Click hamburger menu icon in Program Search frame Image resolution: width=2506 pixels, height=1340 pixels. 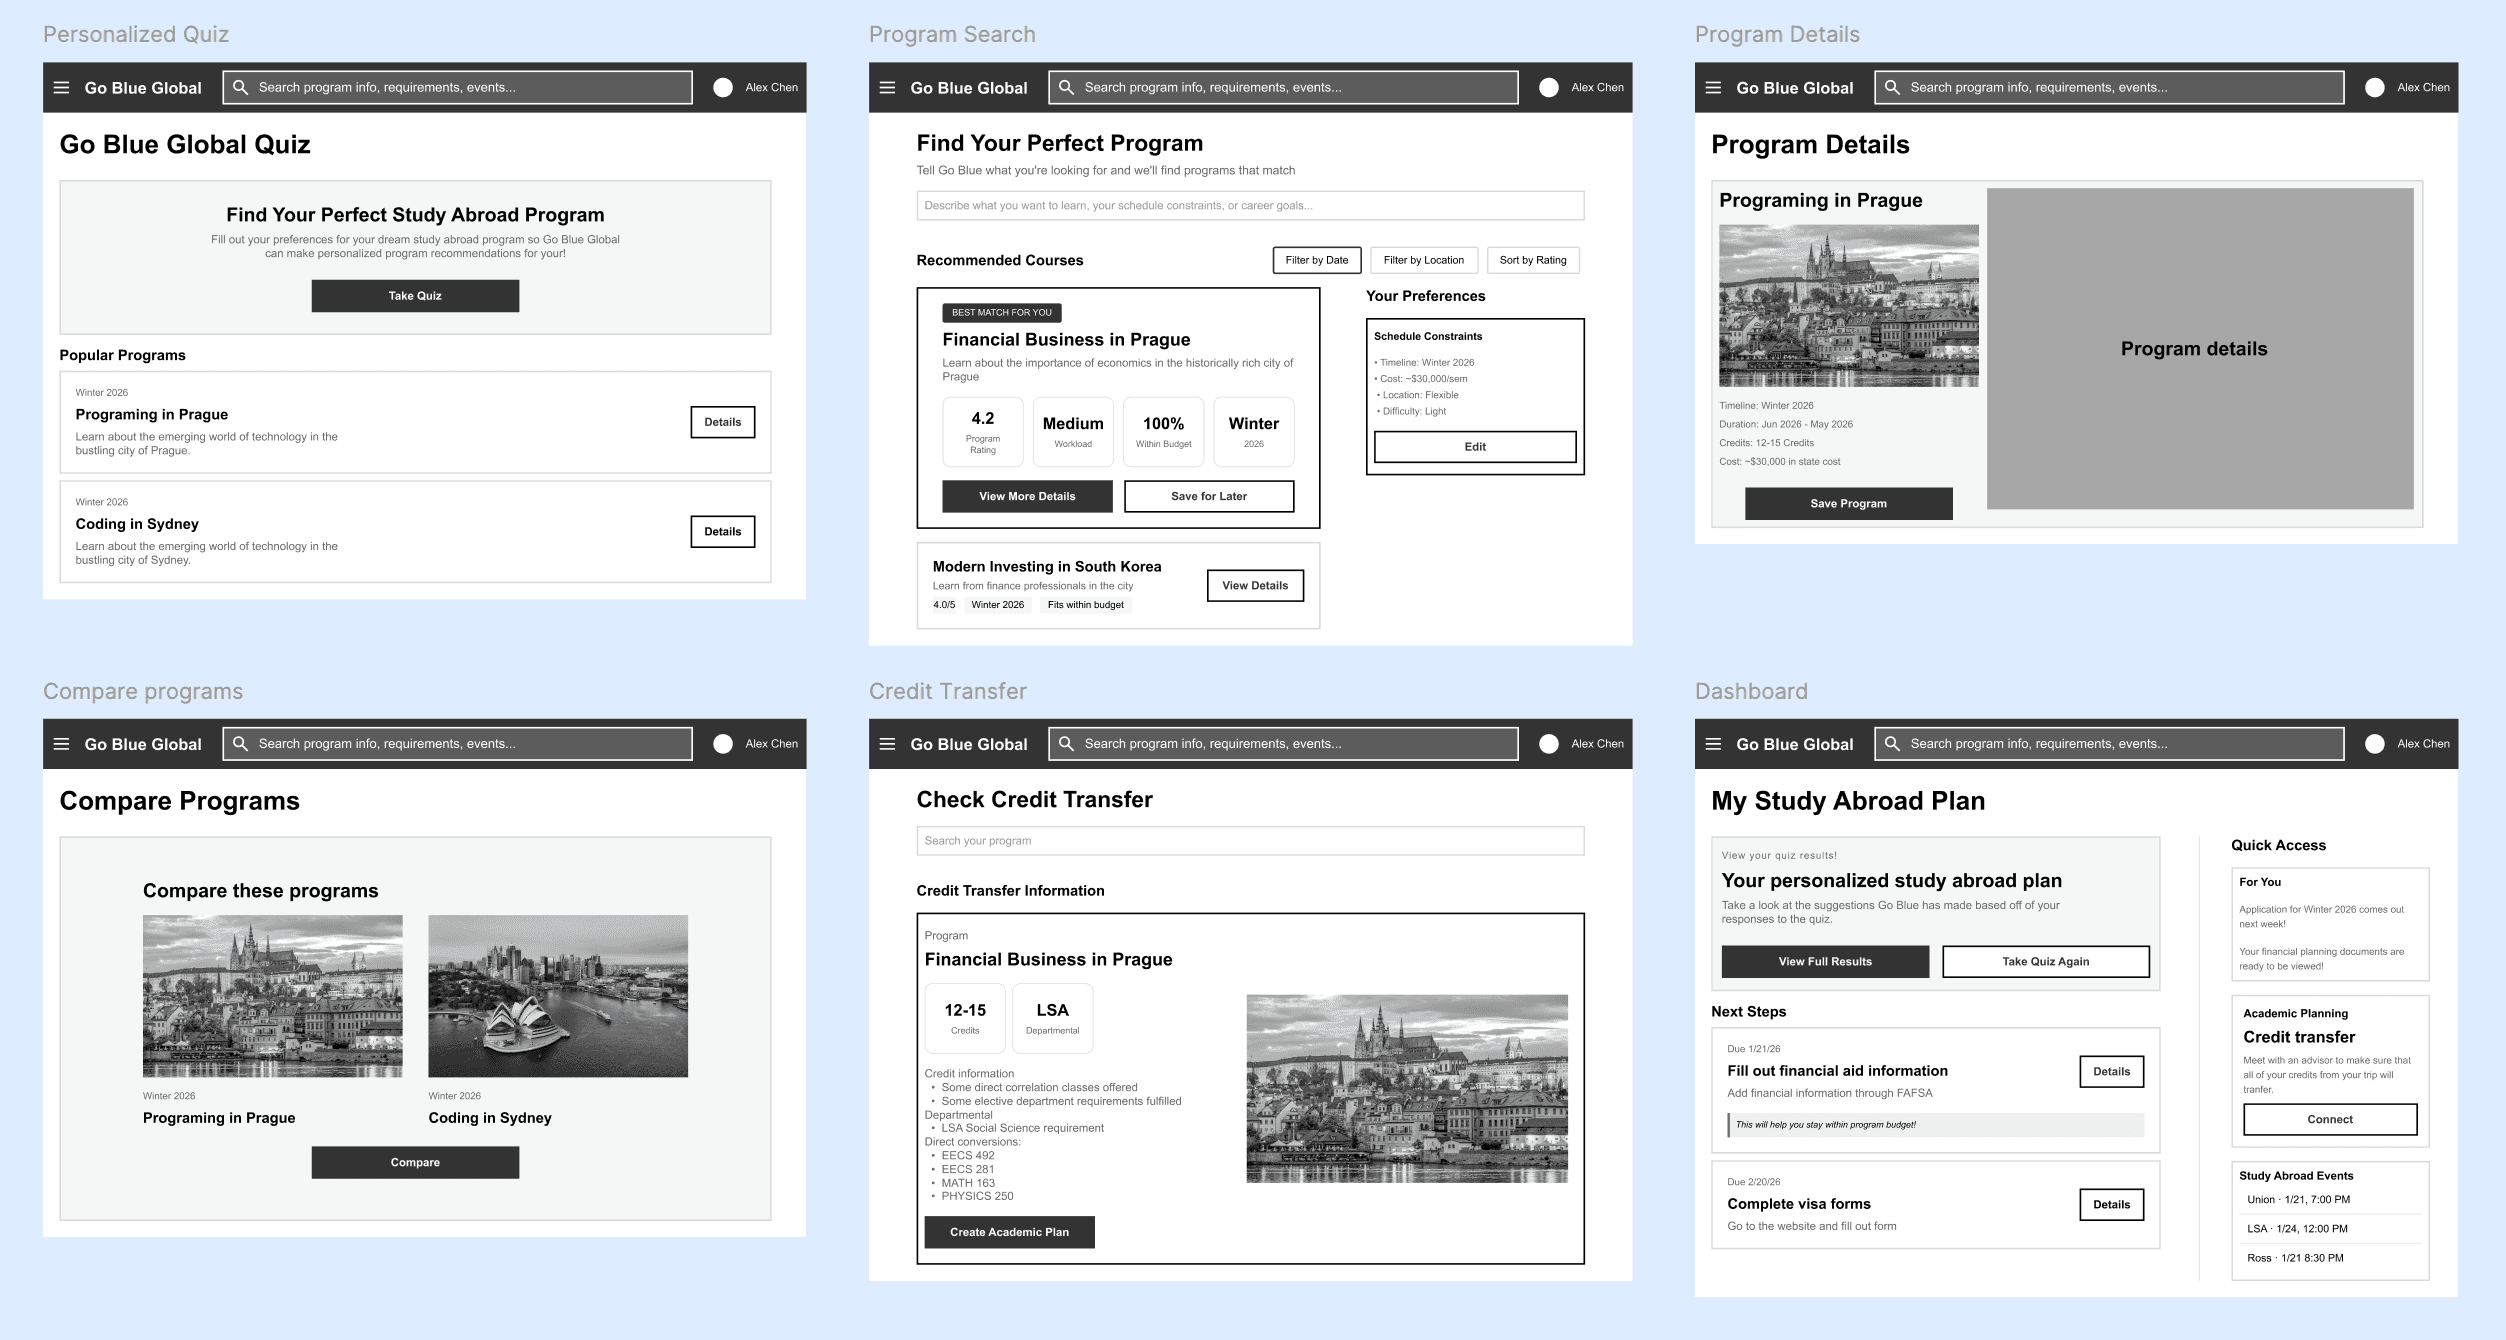pos(887,88)
